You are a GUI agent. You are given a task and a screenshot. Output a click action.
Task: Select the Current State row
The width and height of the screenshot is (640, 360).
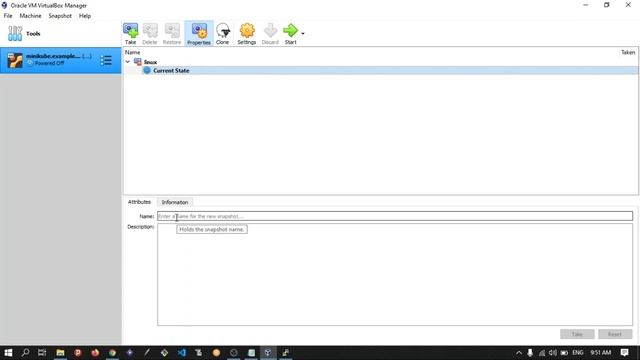pos(380,71)
